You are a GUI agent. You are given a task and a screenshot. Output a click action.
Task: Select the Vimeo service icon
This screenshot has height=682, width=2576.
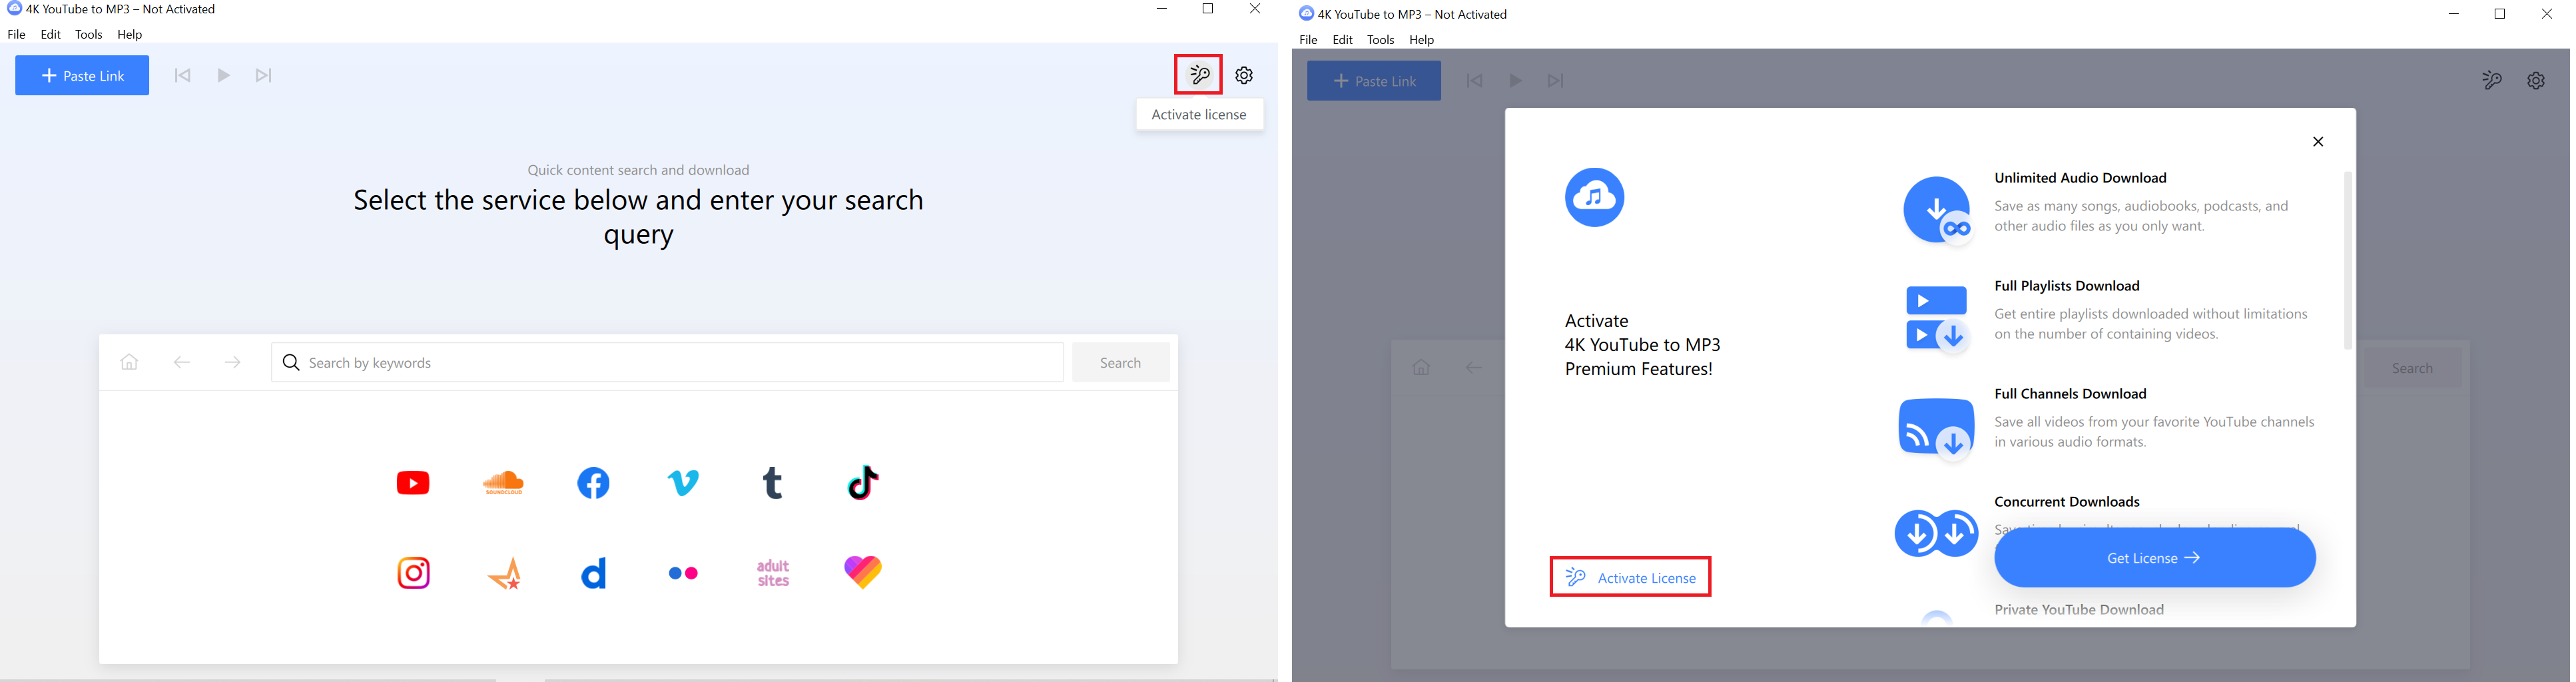tap(684, 483)
